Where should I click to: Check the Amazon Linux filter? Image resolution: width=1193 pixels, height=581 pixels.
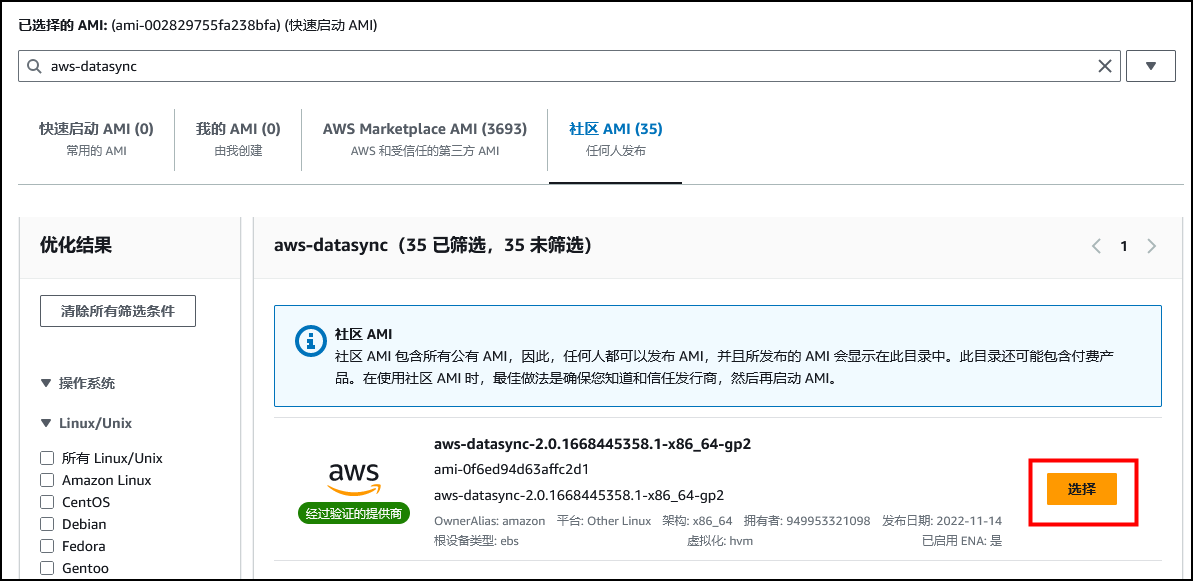pos(47,481)
